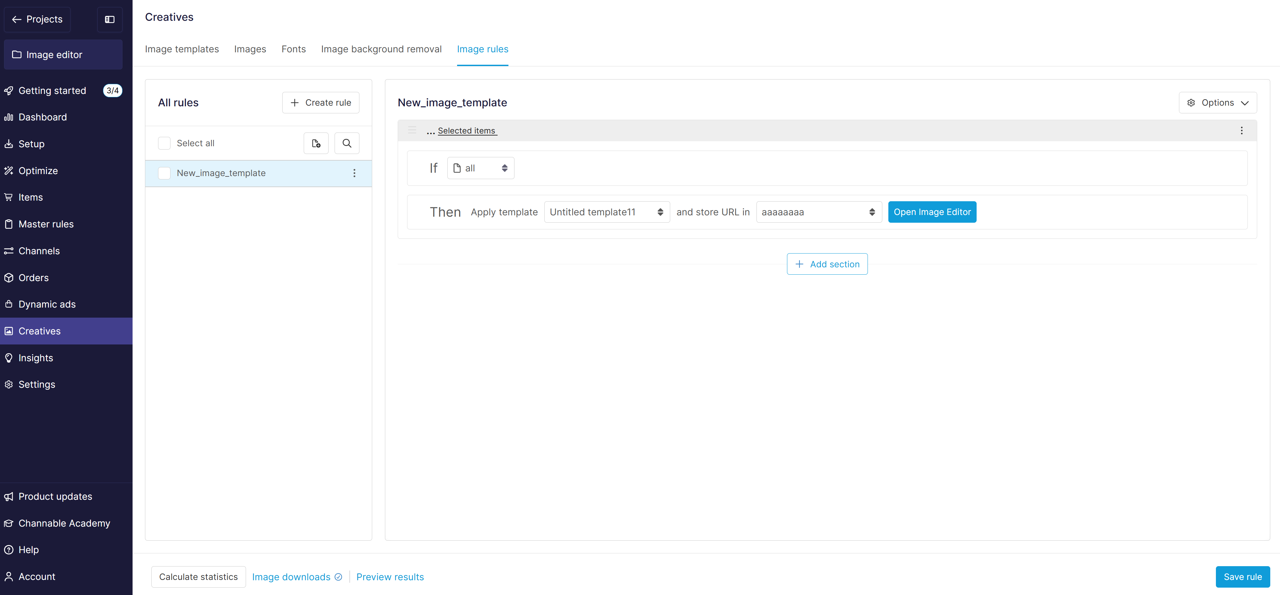Open the 'aaaaaaaa' store URL field dropdown

[818, 212]
